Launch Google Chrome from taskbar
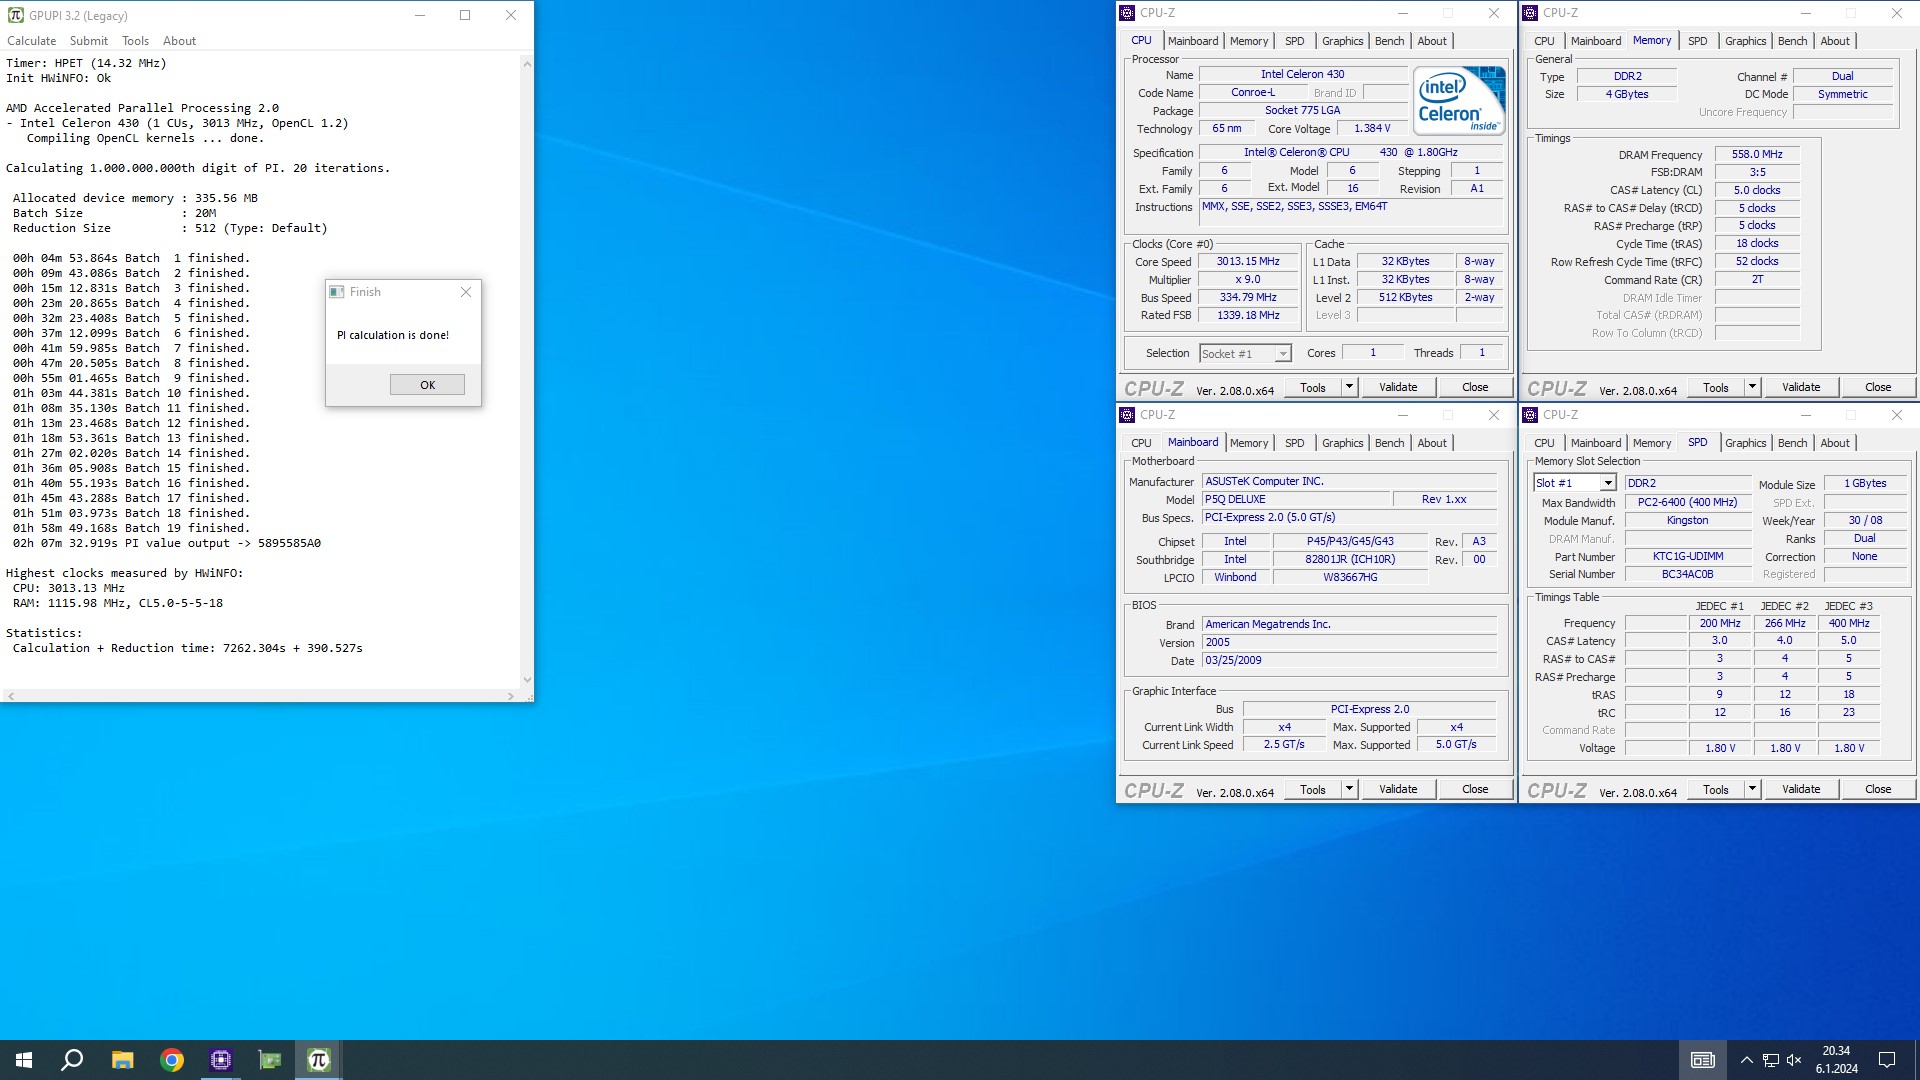This screenshot has height=1080, width=1920. [172, 1060]
